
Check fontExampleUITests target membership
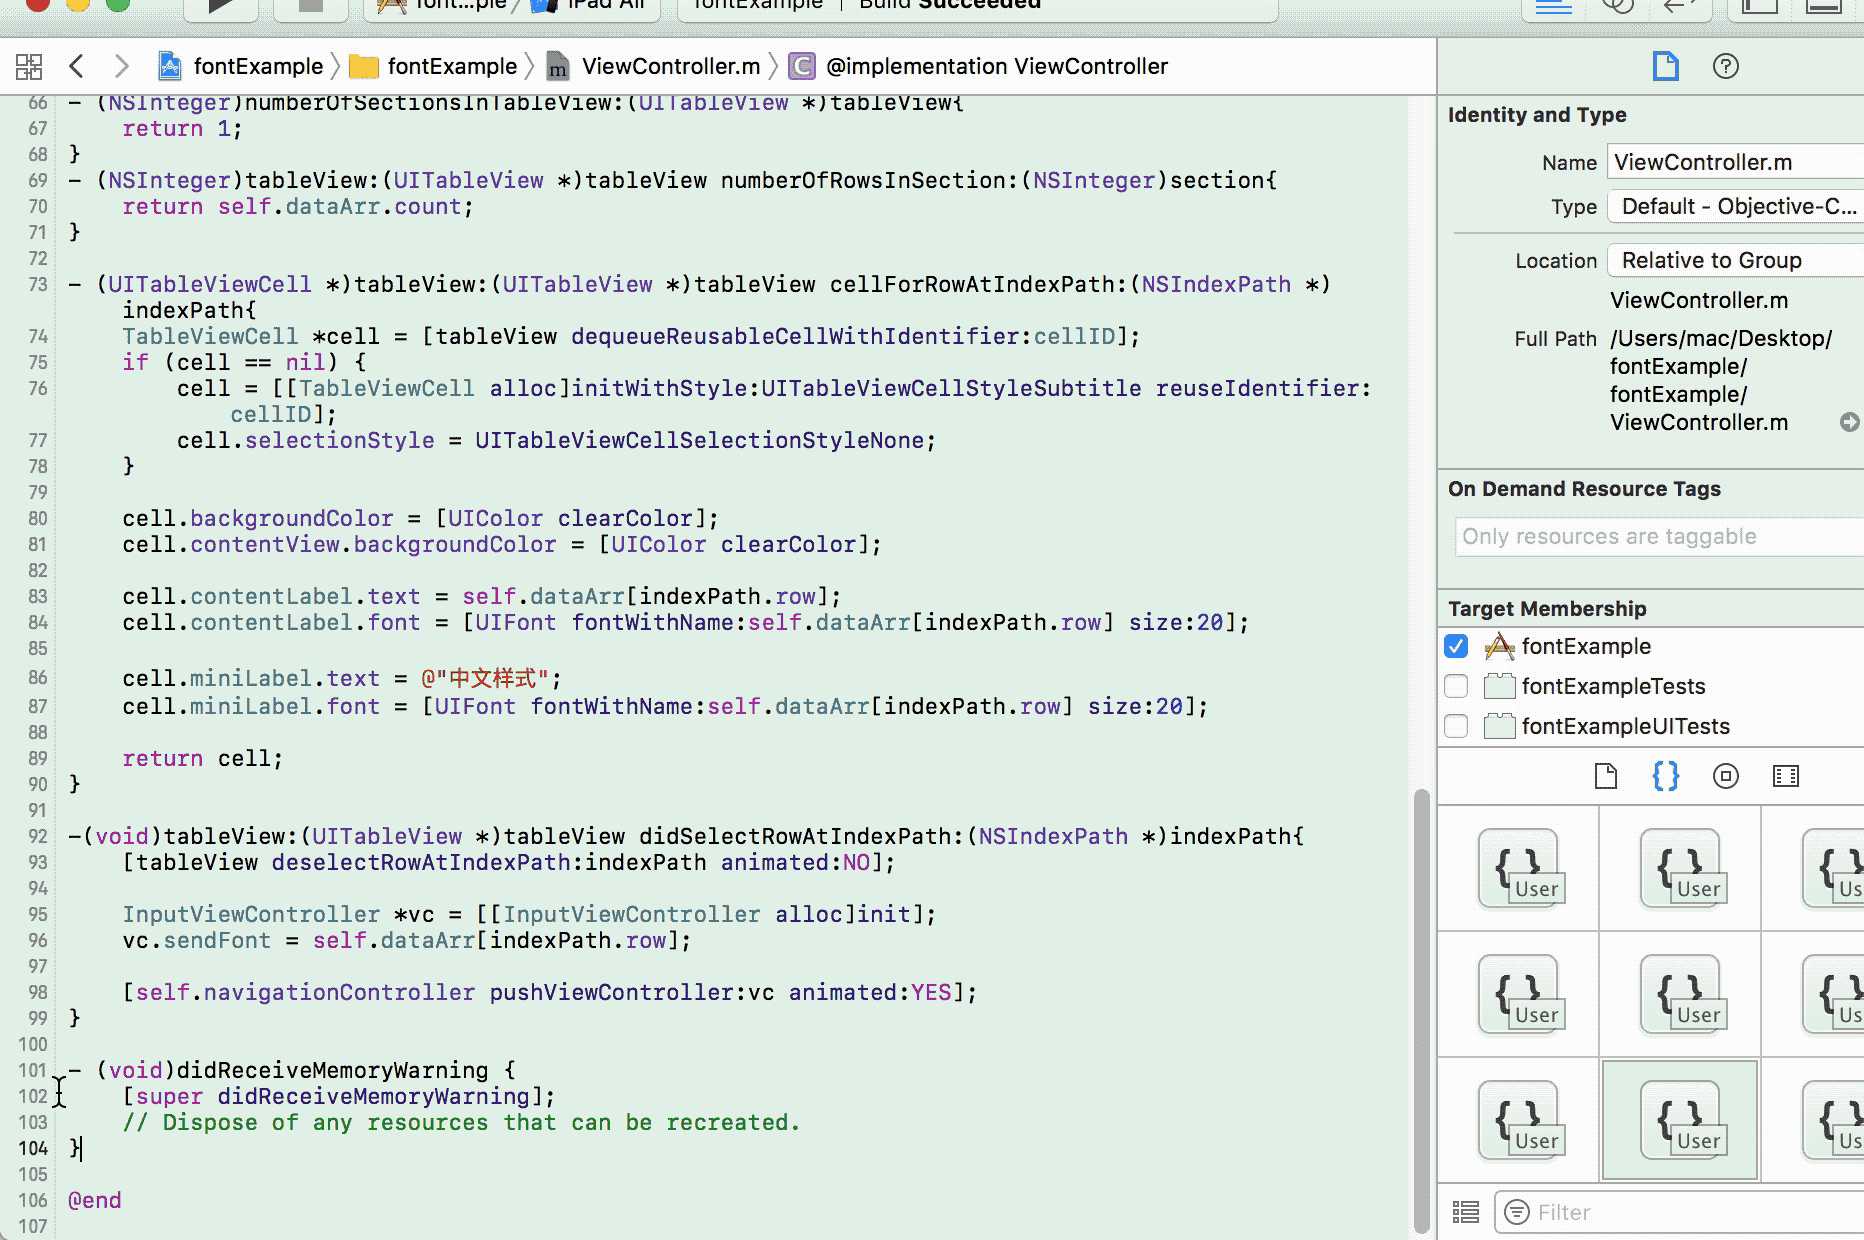tap(1456, 726)
